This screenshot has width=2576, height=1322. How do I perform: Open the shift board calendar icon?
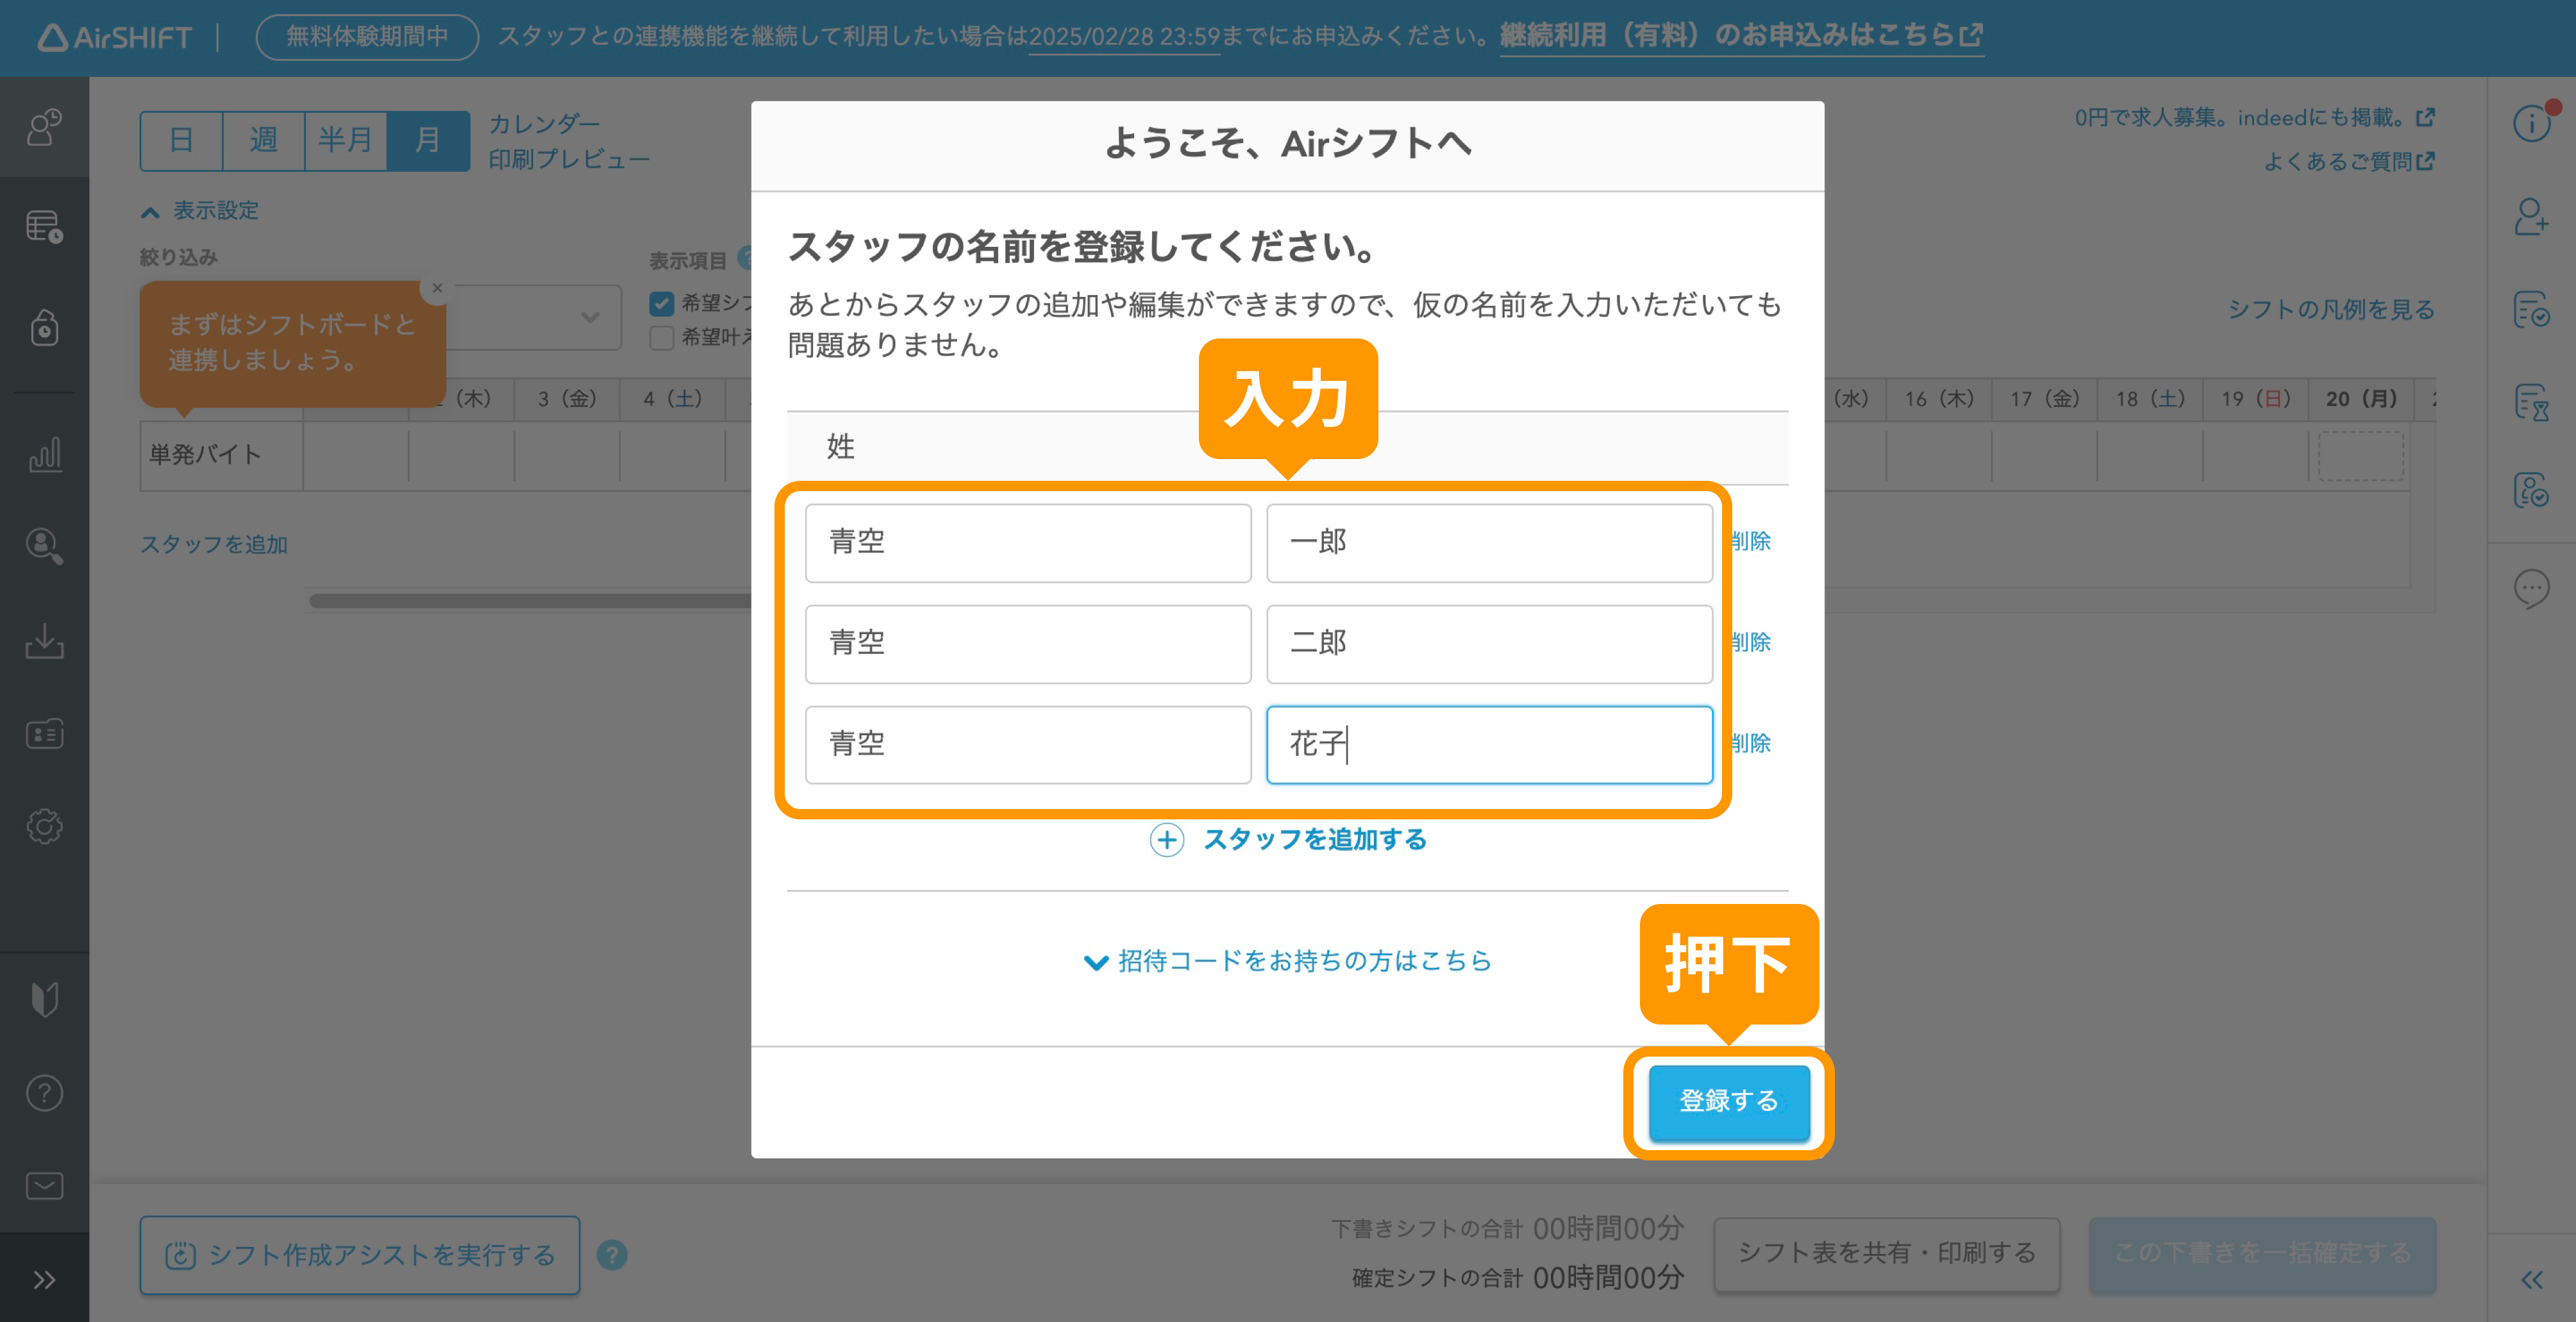point(44,226)
